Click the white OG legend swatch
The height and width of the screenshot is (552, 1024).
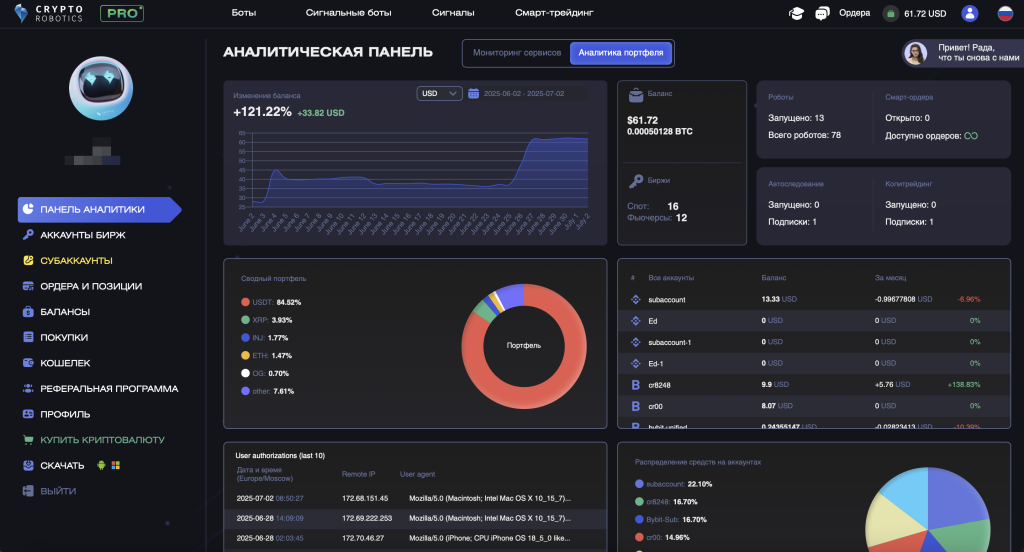pos(246,373)
